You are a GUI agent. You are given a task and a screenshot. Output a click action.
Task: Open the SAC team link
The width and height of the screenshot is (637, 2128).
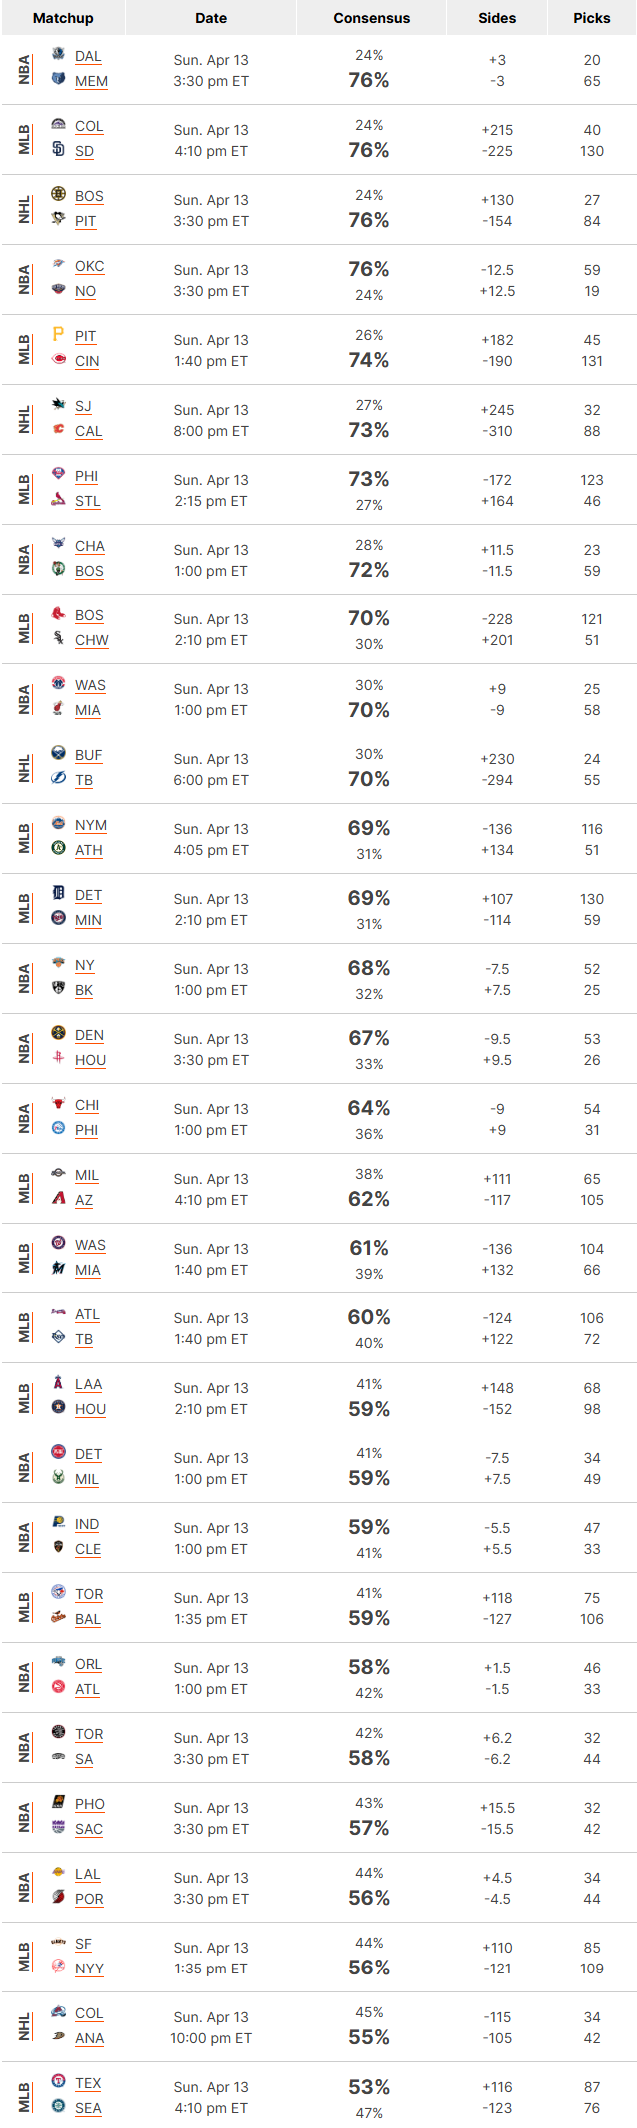click(x=89, y=1829)
